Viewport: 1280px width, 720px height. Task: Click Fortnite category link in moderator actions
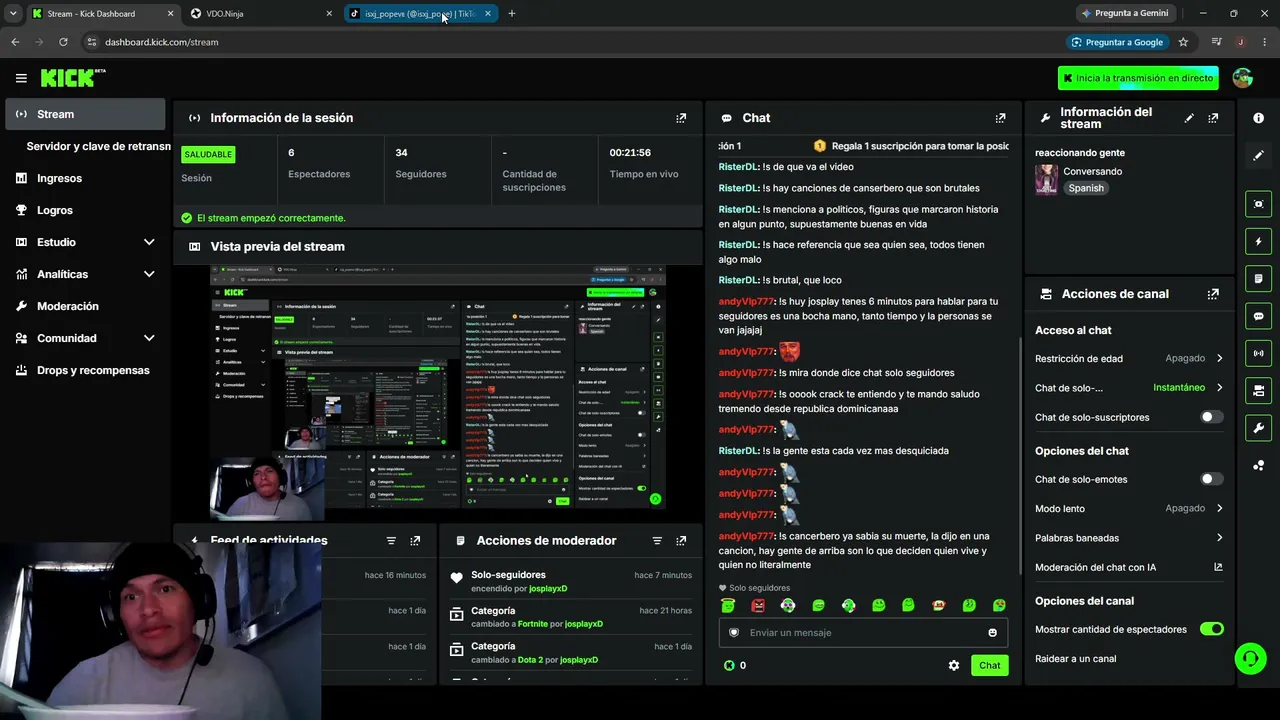pos(533,624)
